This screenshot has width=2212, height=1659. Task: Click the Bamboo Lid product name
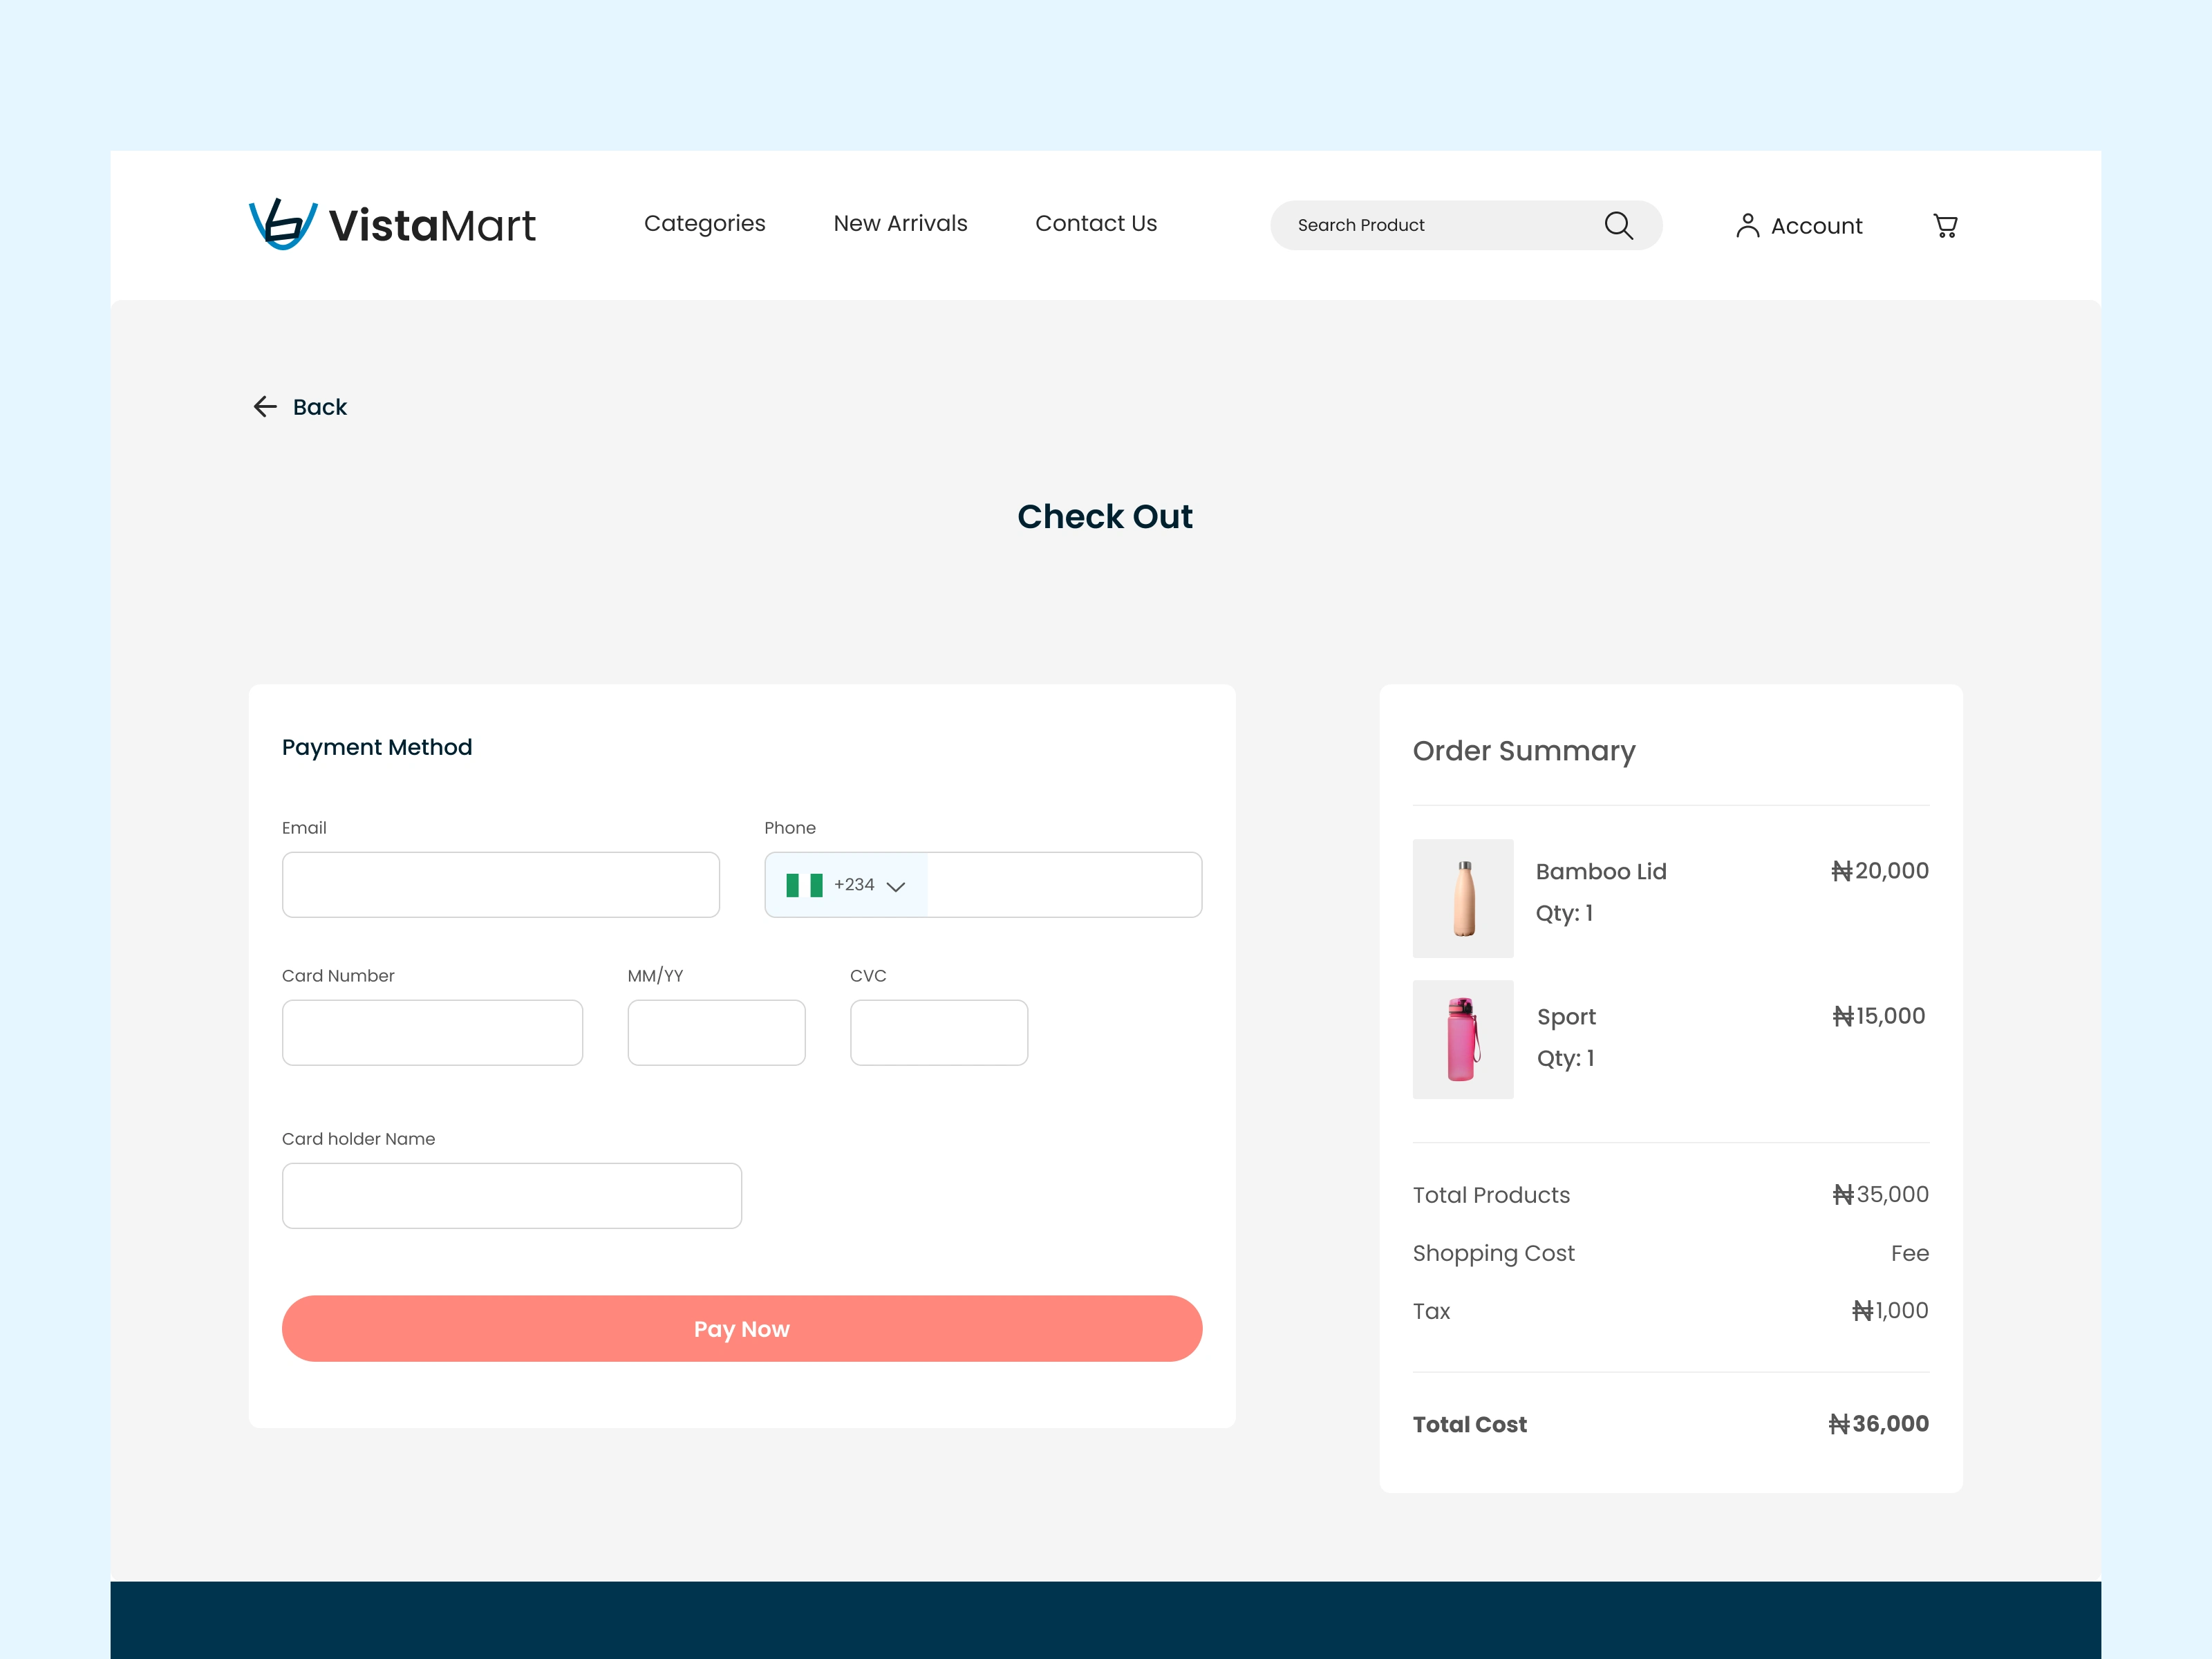(1601, 872)
